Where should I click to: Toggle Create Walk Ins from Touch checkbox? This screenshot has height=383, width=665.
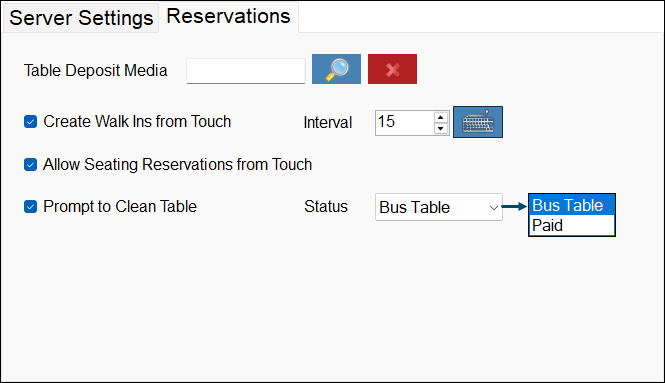[x=31, y=122]
